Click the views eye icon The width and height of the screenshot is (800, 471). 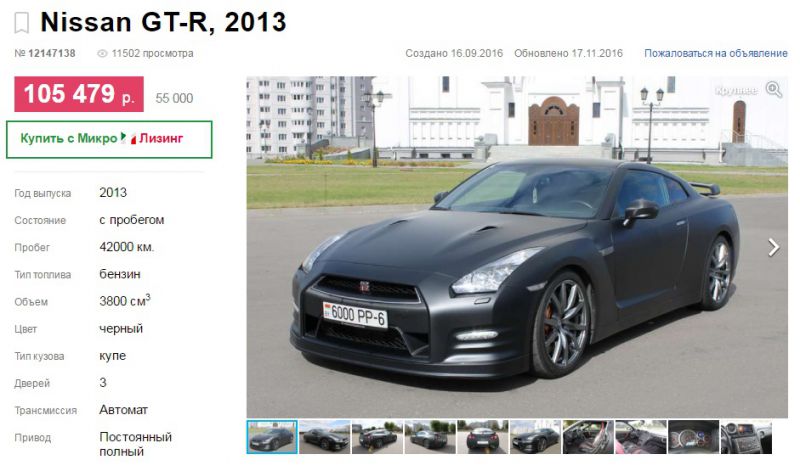click(103, 53)
